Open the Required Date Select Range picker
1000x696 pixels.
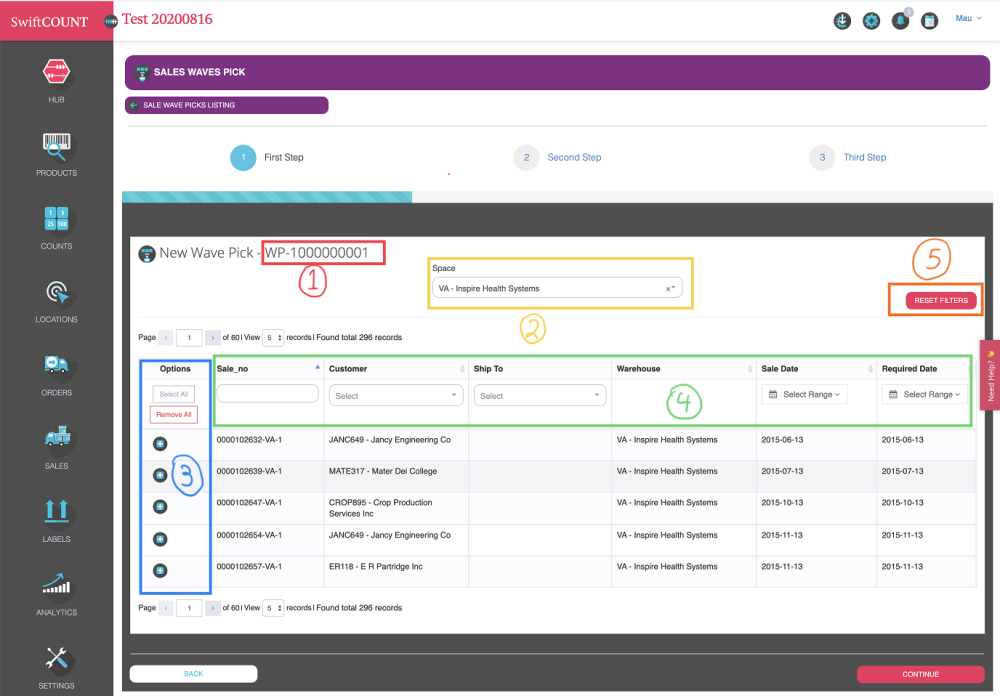tap(925, 394)
